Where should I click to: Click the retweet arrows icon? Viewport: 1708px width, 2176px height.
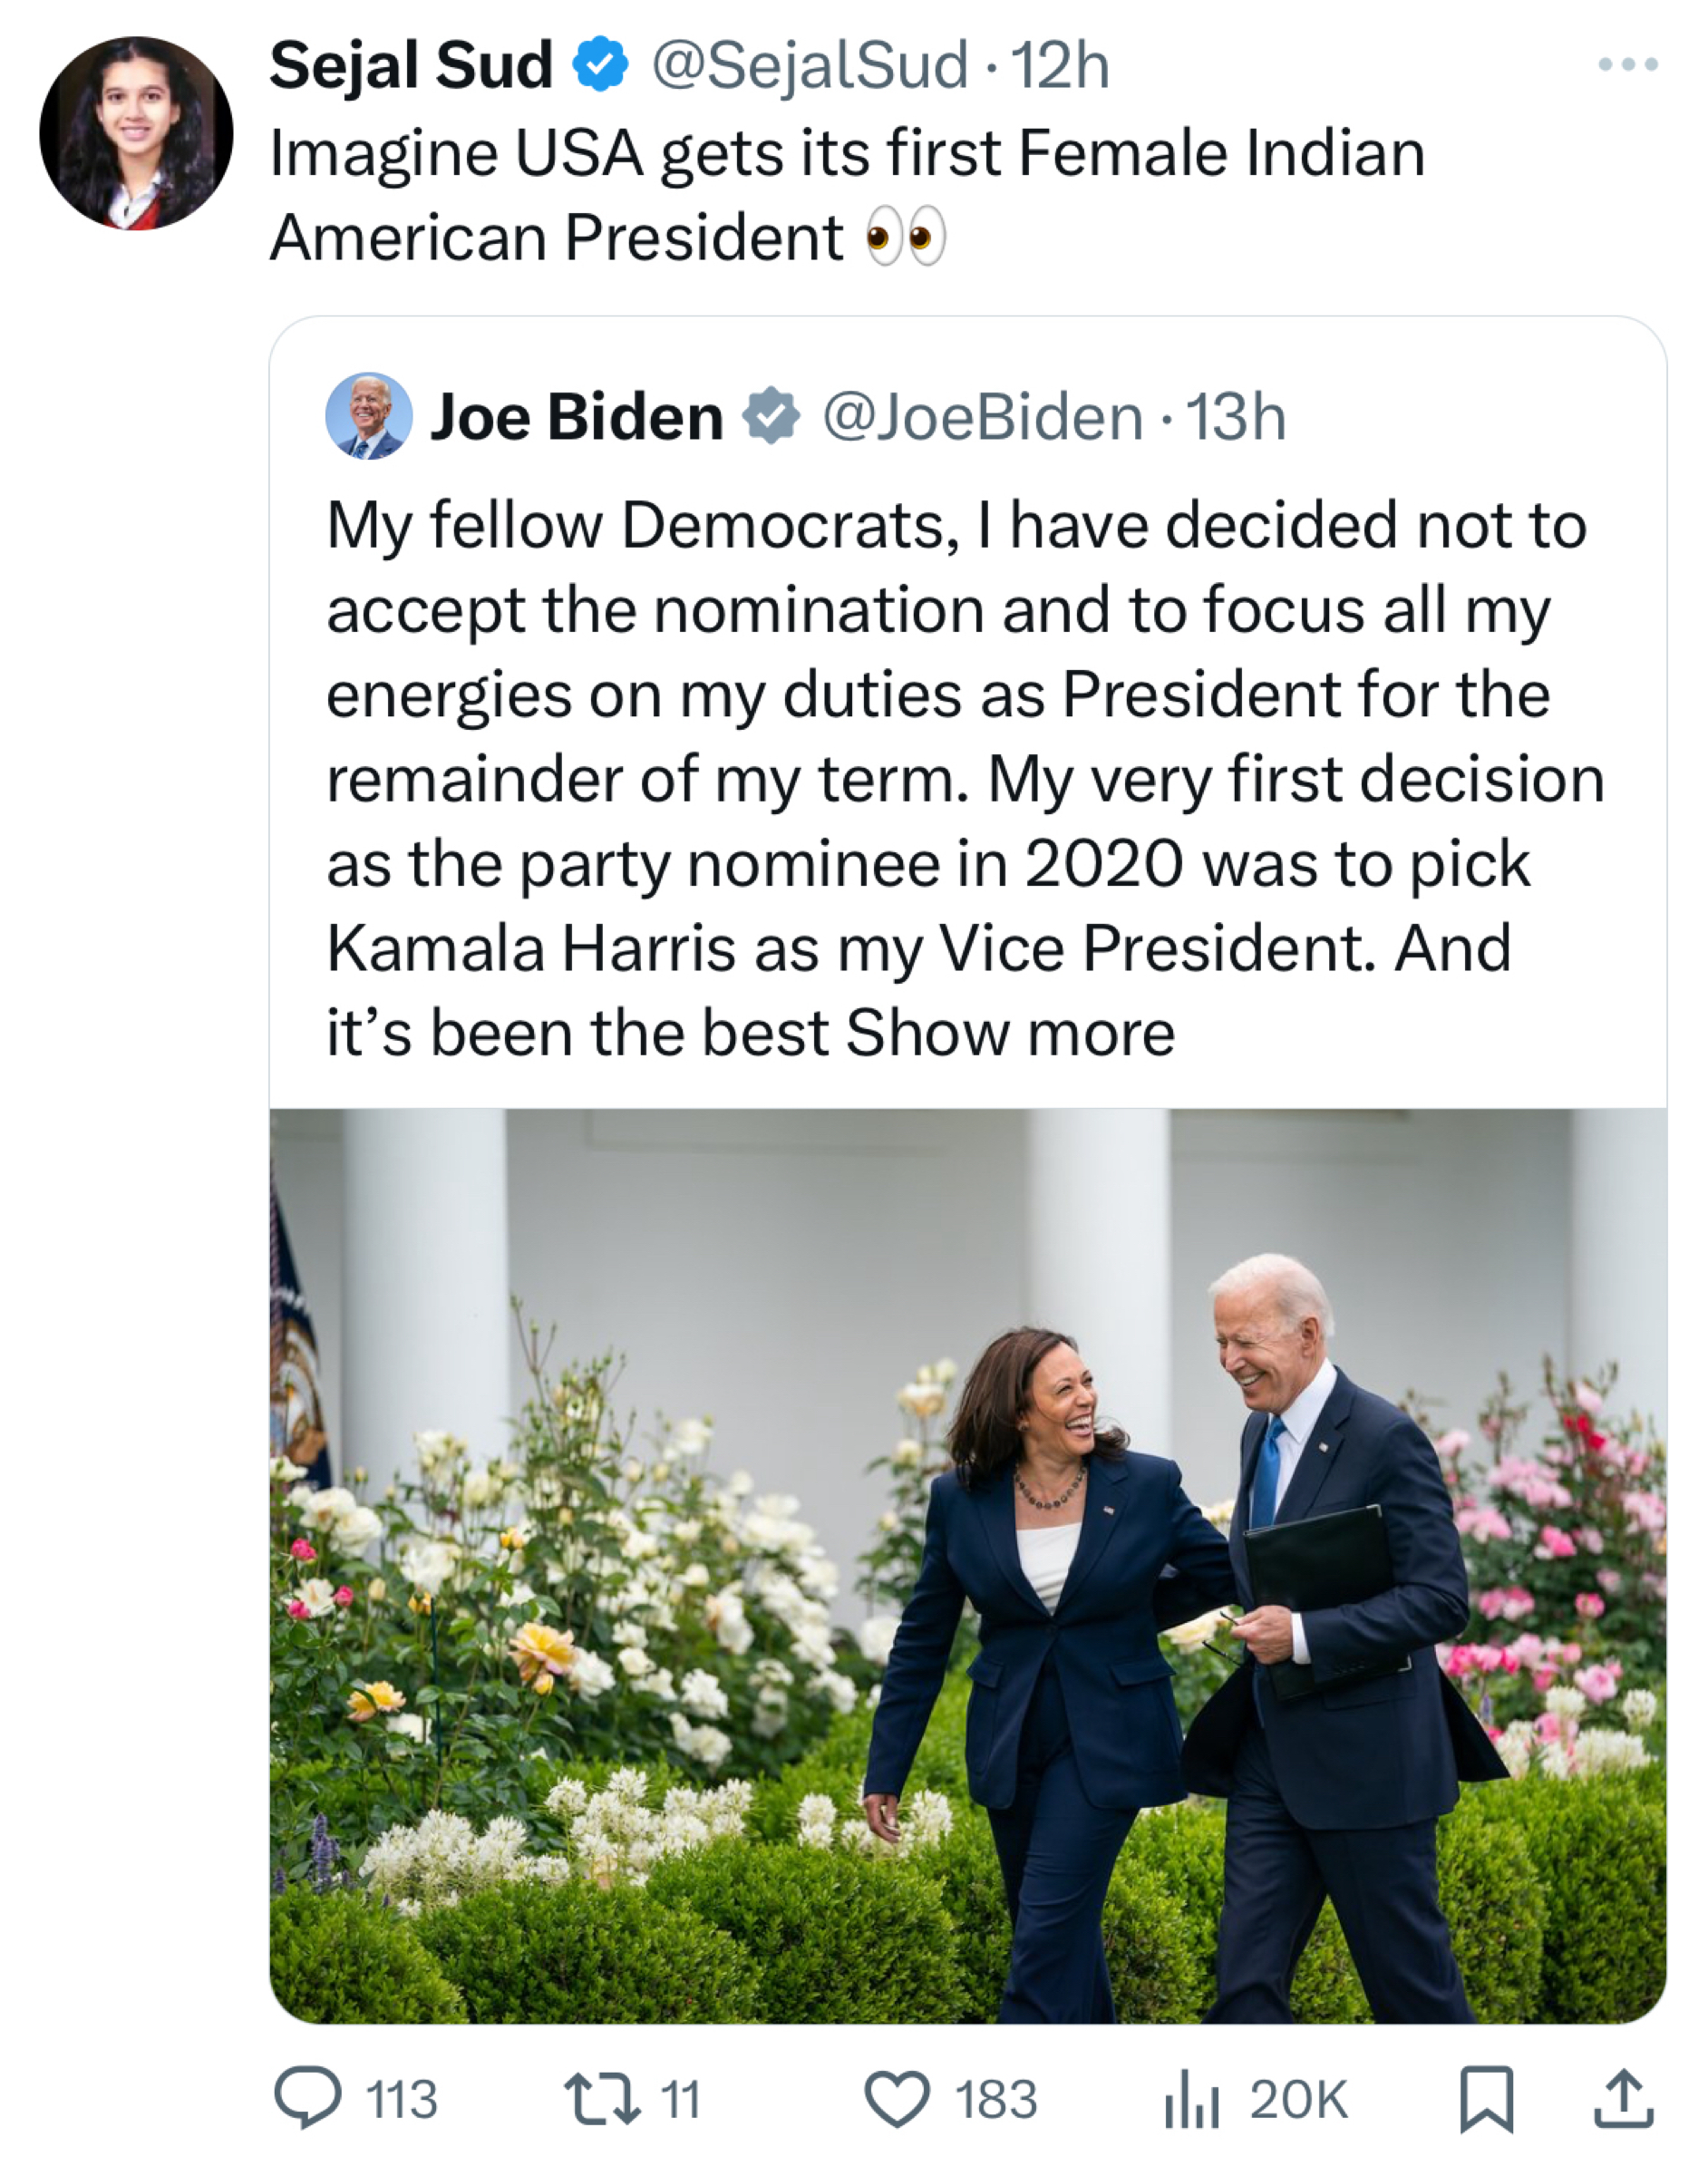coord(602,2097)
